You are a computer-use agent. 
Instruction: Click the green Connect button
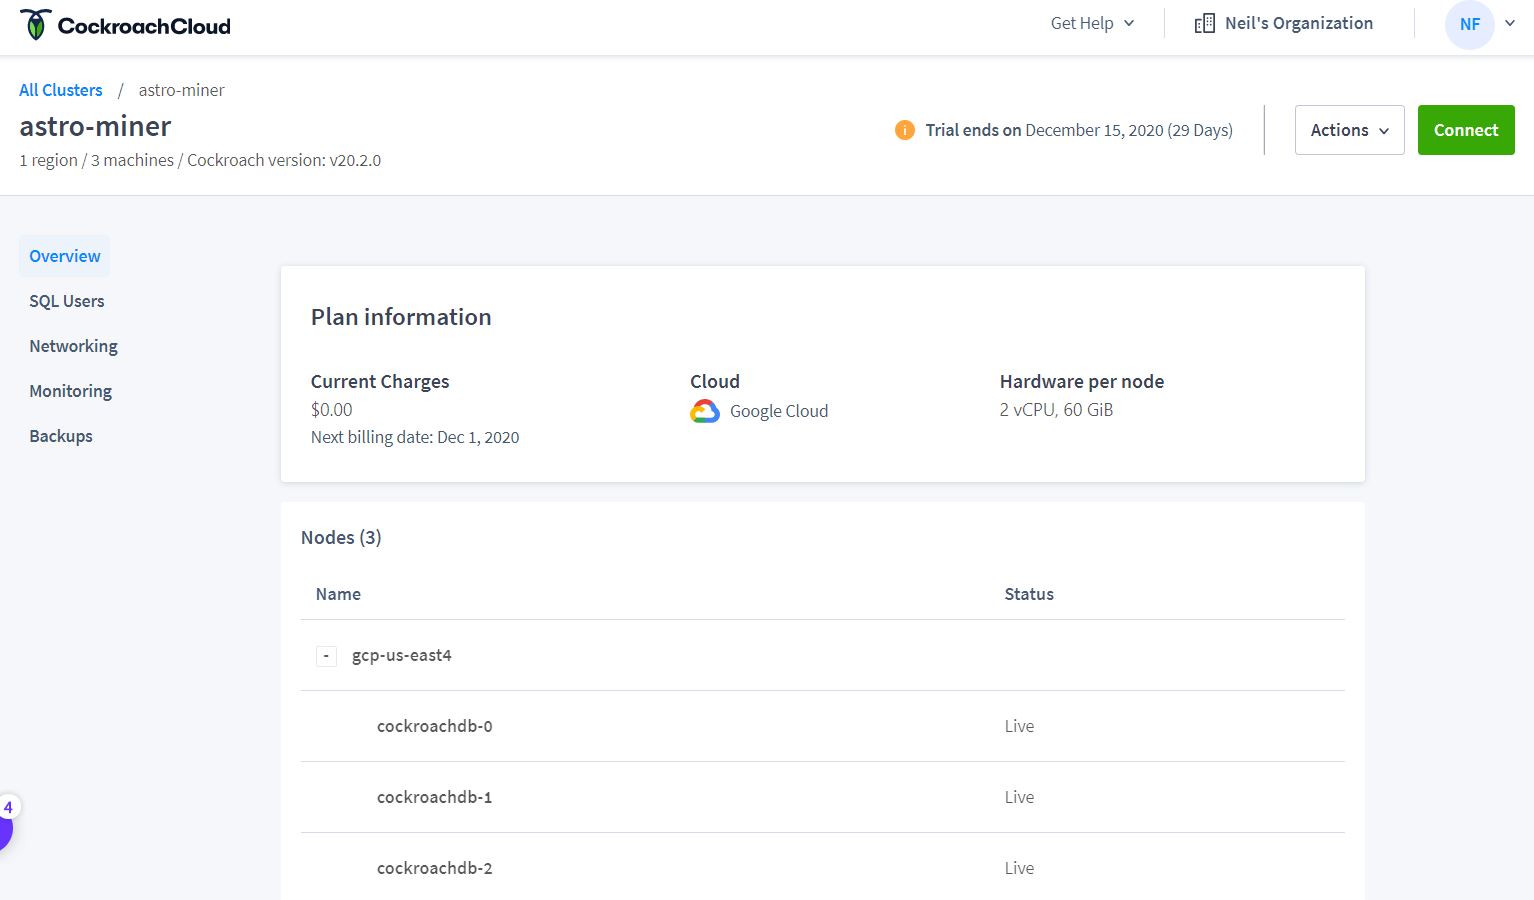pos(1466,130)
